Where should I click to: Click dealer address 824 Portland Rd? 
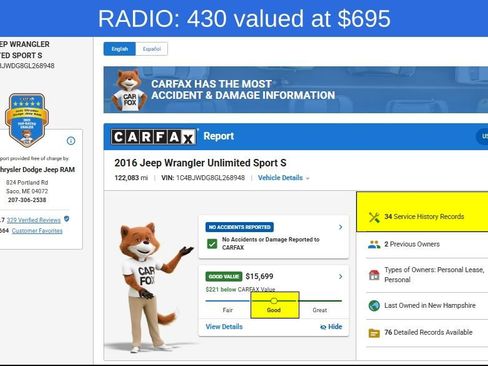pyautogui.click(x=27, y=182)
